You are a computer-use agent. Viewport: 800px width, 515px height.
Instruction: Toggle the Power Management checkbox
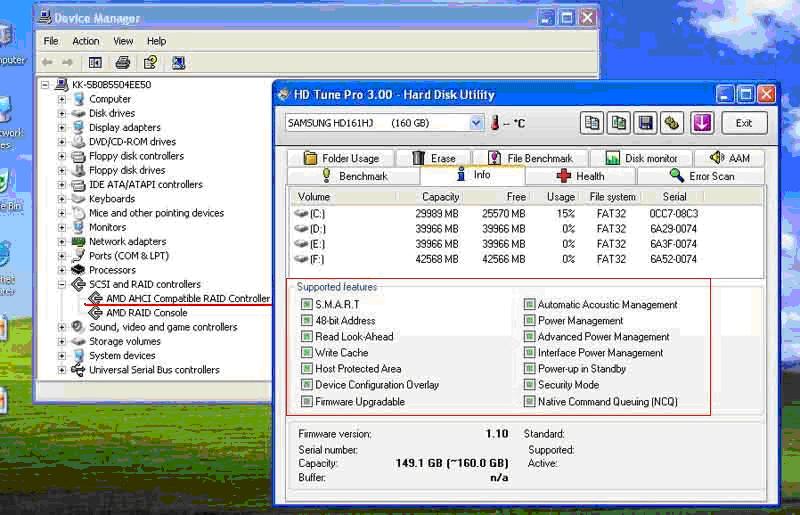point(529,321)
